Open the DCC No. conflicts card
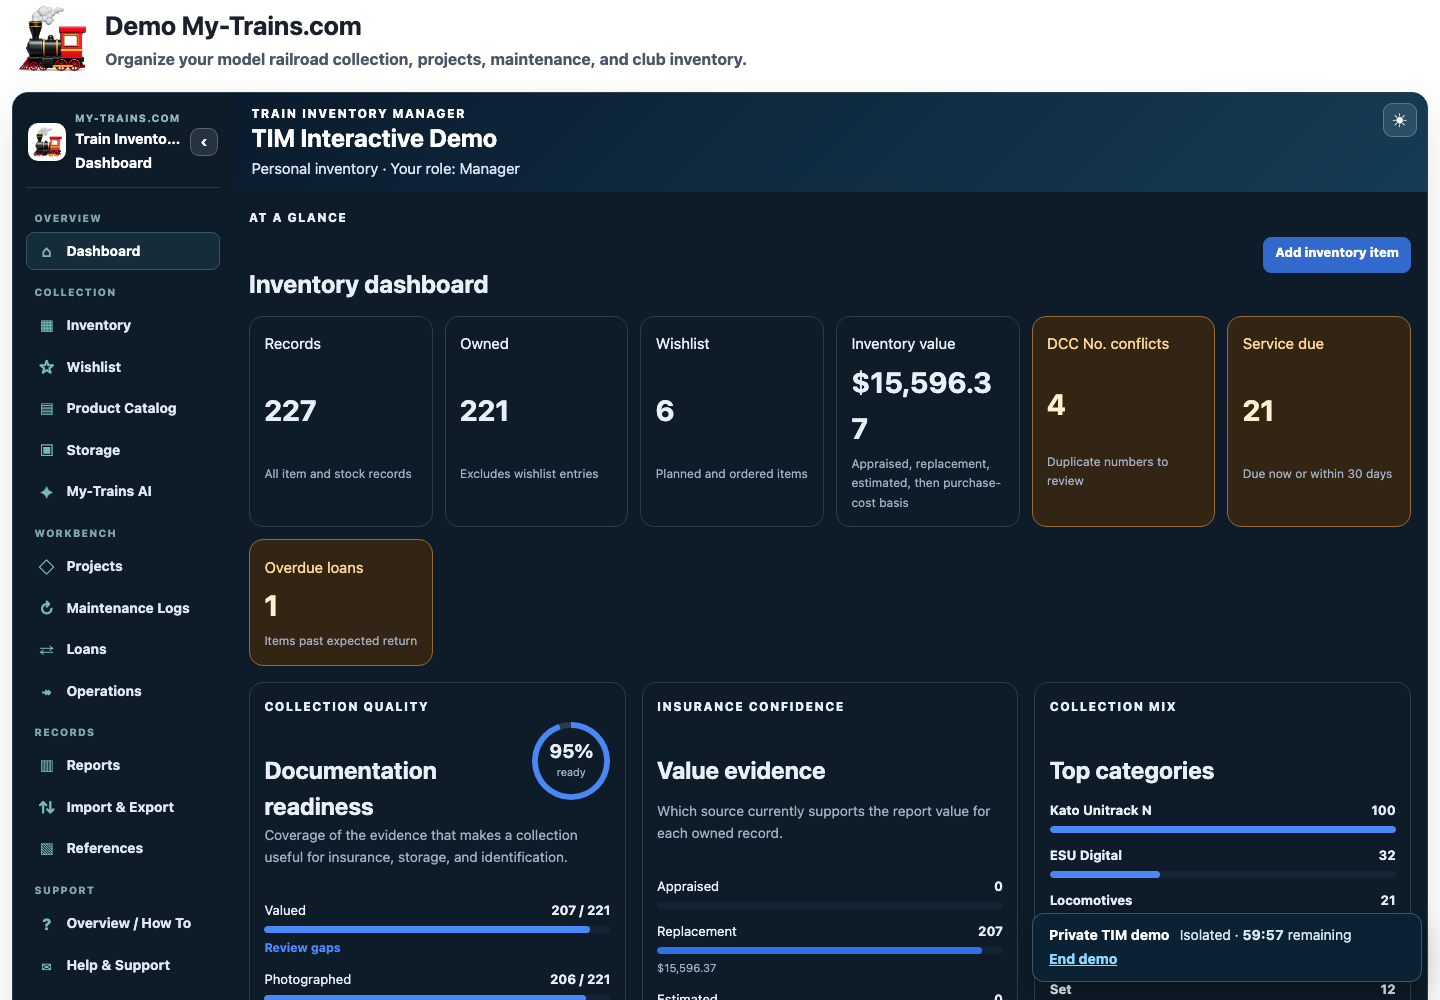The height and width of the screenshot is (1000, 1440). [1123, 421]
